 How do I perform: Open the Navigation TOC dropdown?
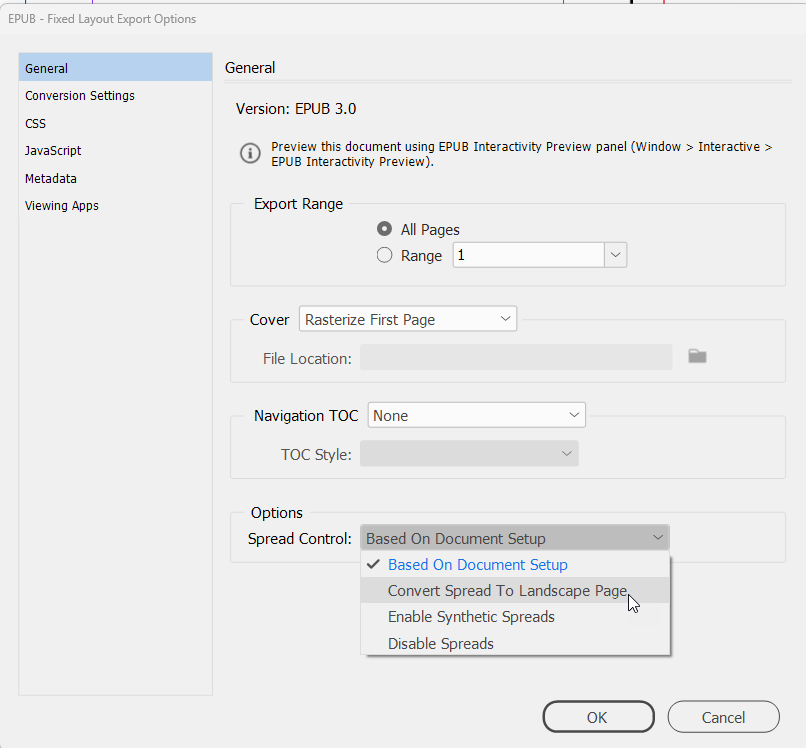[x=476, y=415]
